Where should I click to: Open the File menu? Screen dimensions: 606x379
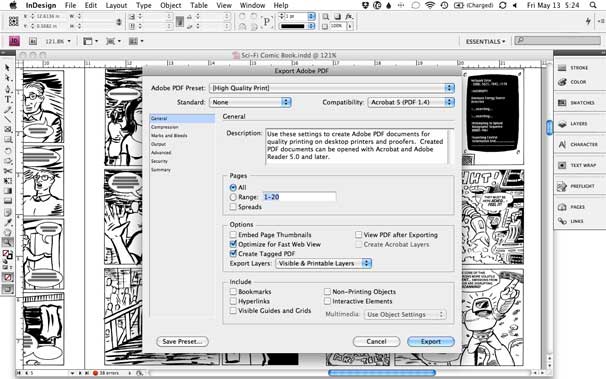click(x=70, y=5)
